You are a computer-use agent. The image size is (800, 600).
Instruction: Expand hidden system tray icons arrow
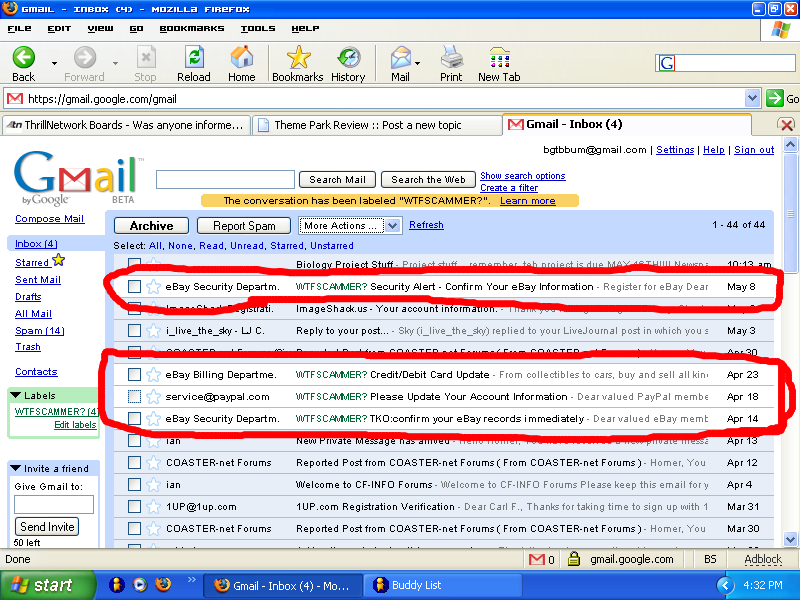click(x=726, y=585)
